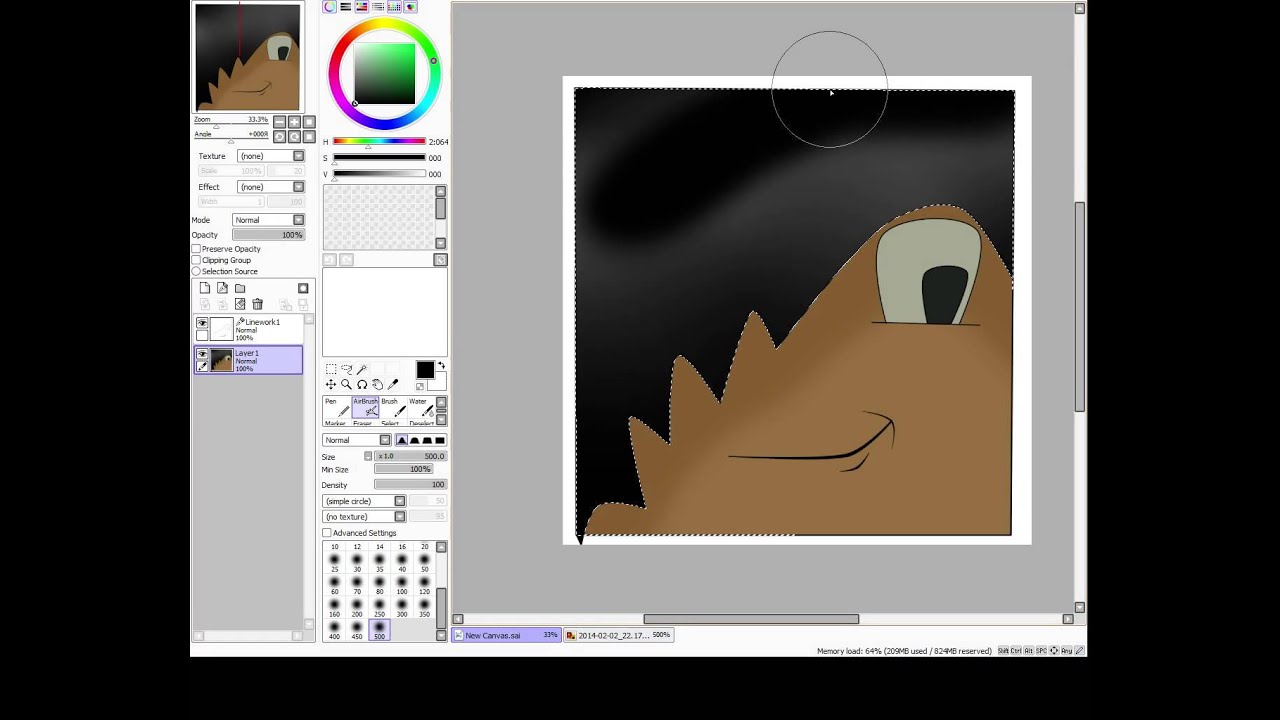1280x720 pixels.
Task: Adjust the Hue slider
Action: point(379,142)
